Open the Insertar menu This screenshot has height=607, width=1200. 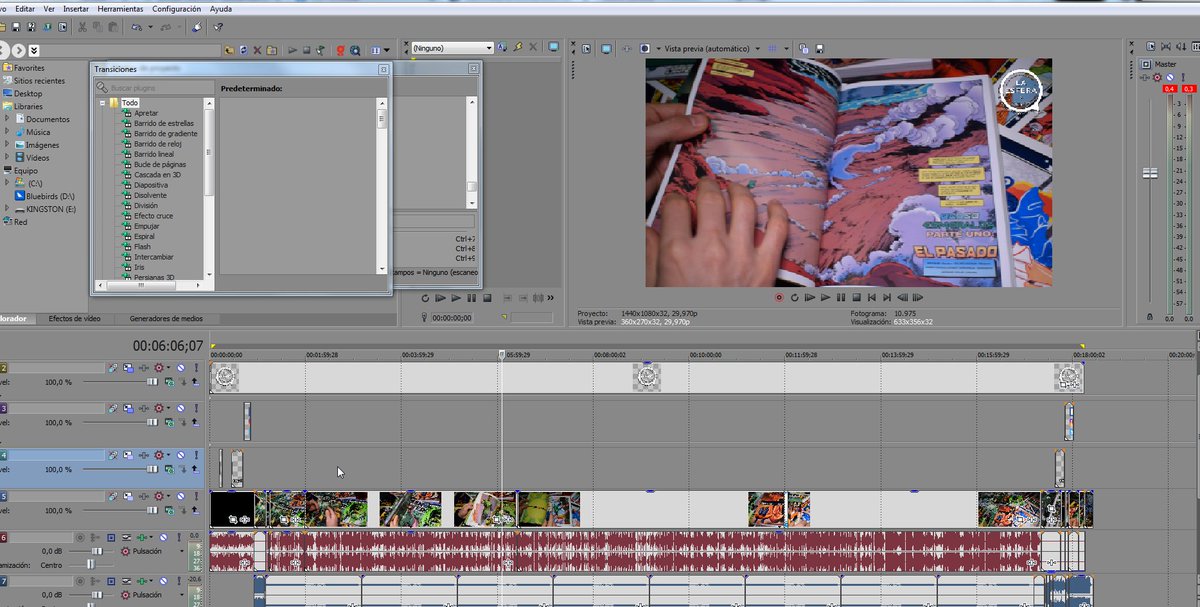point(76,8)
